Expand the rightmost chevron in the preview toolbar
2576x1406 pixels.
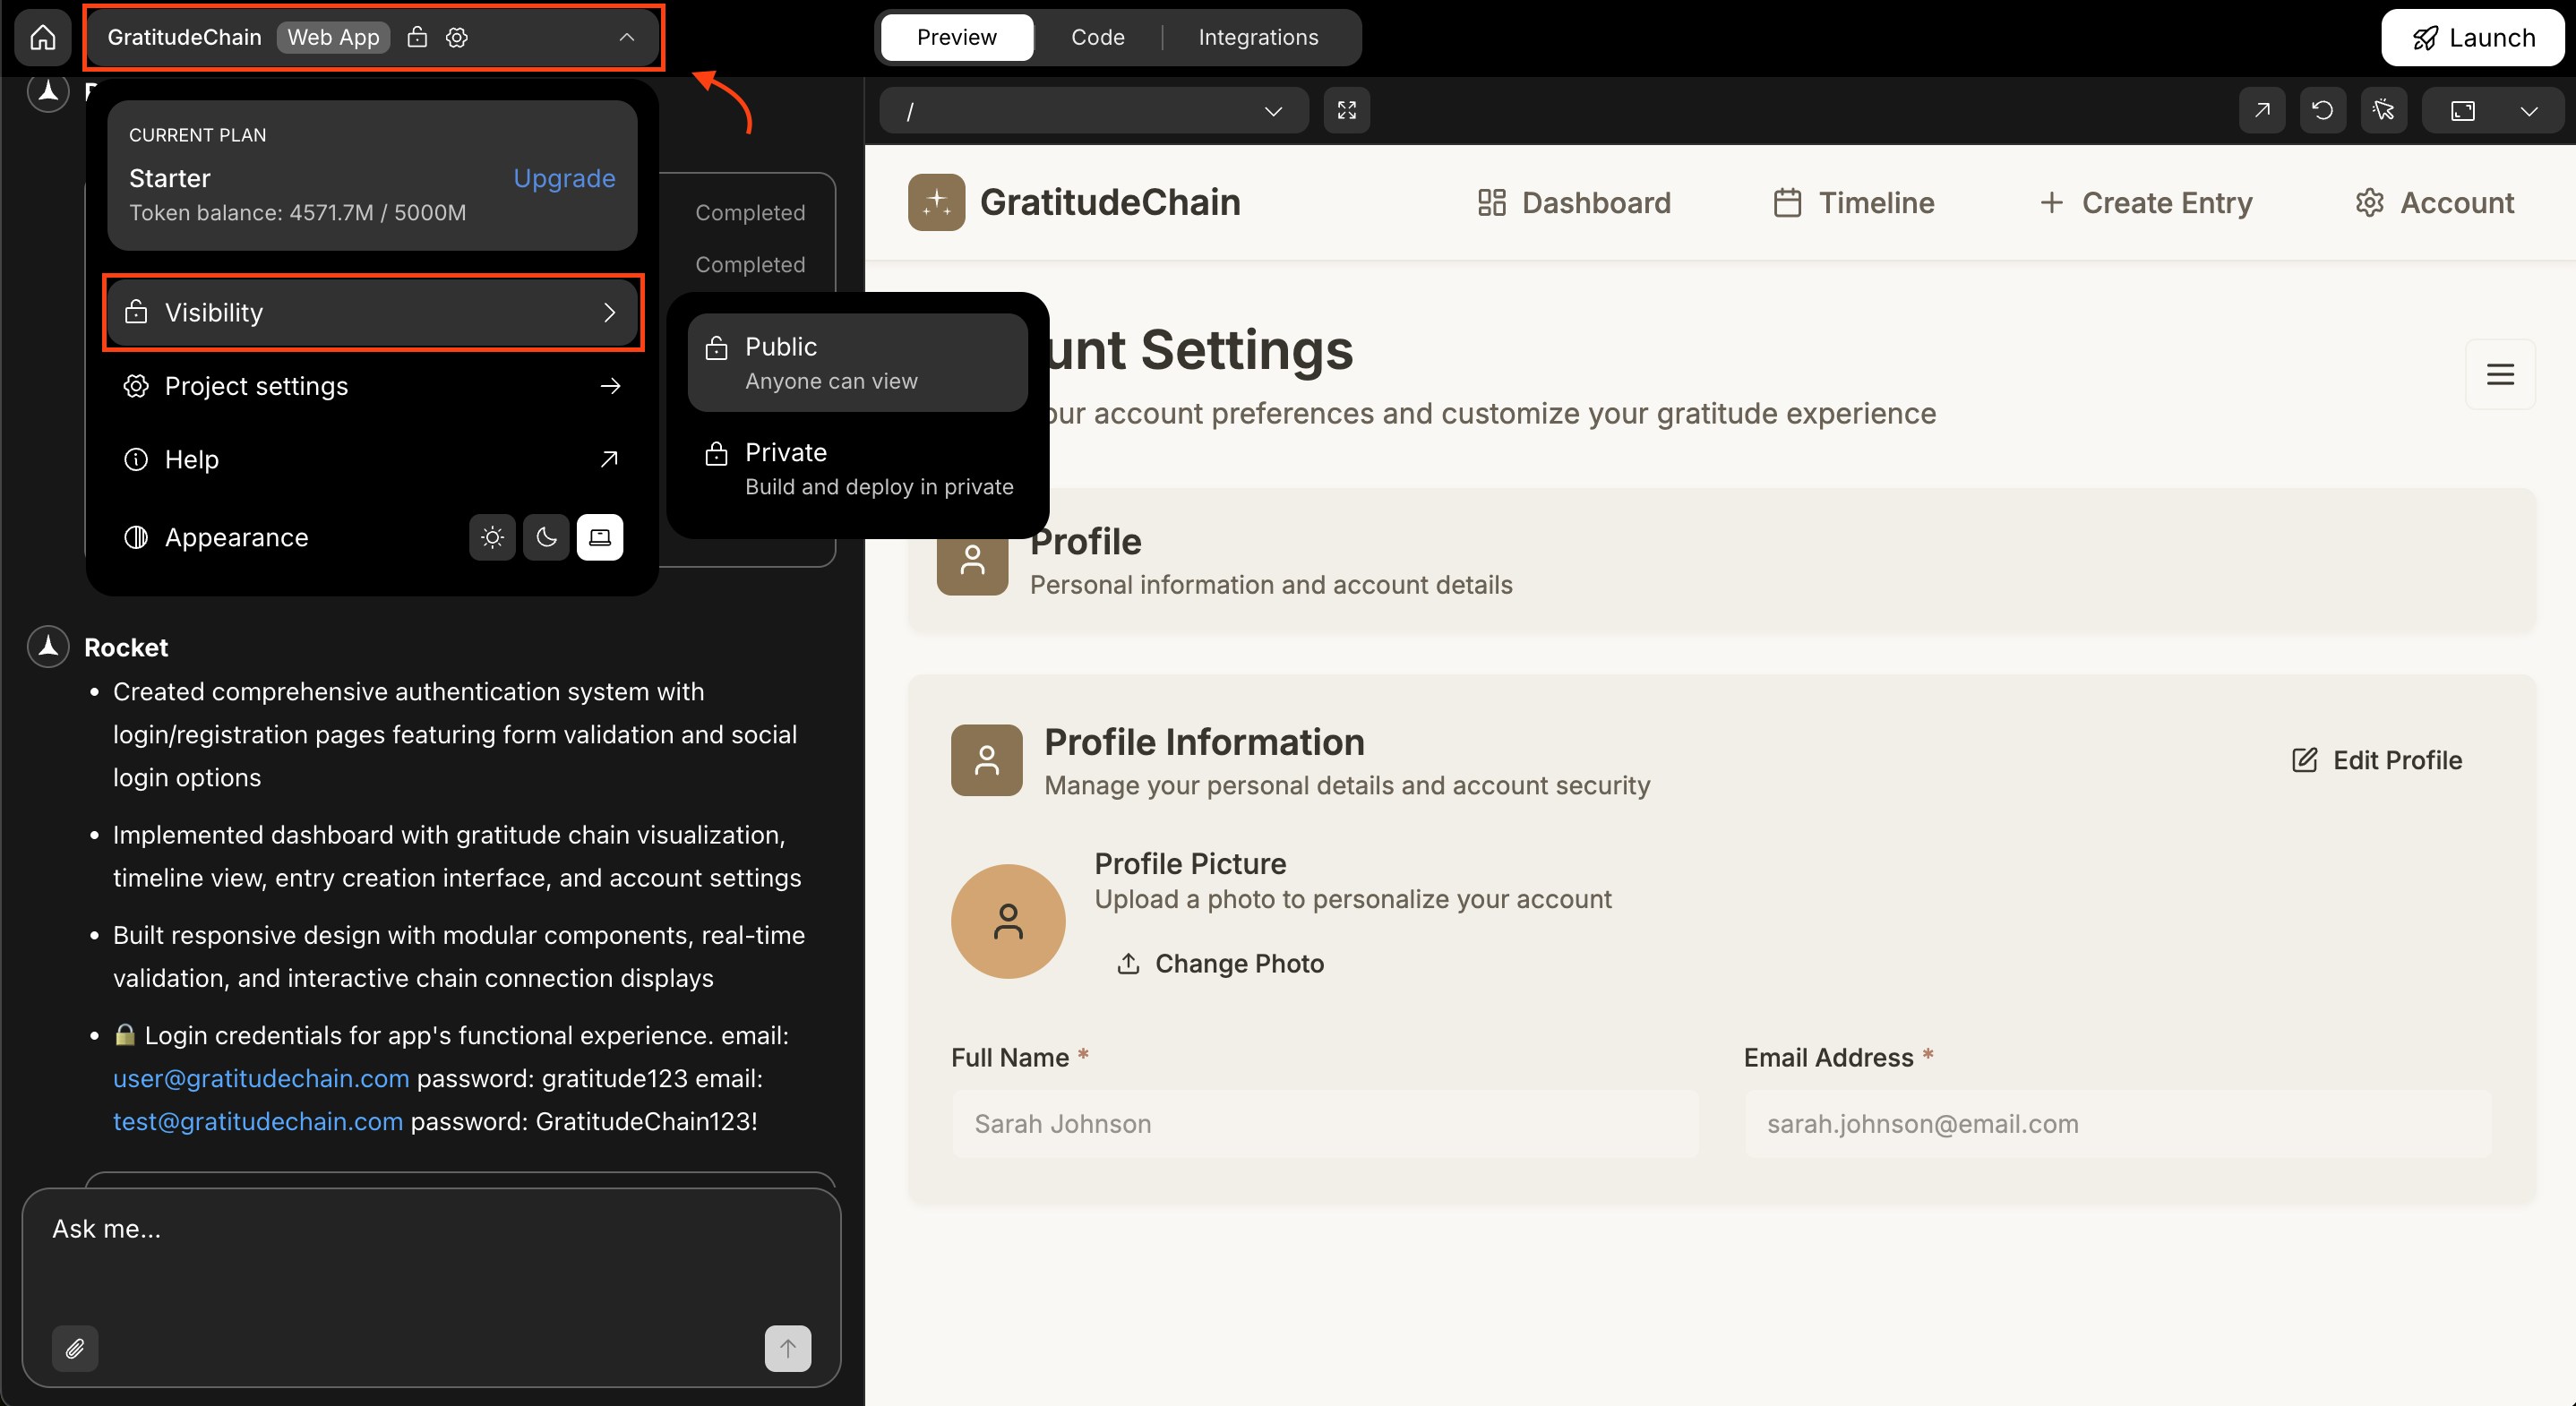(2530, 110)
